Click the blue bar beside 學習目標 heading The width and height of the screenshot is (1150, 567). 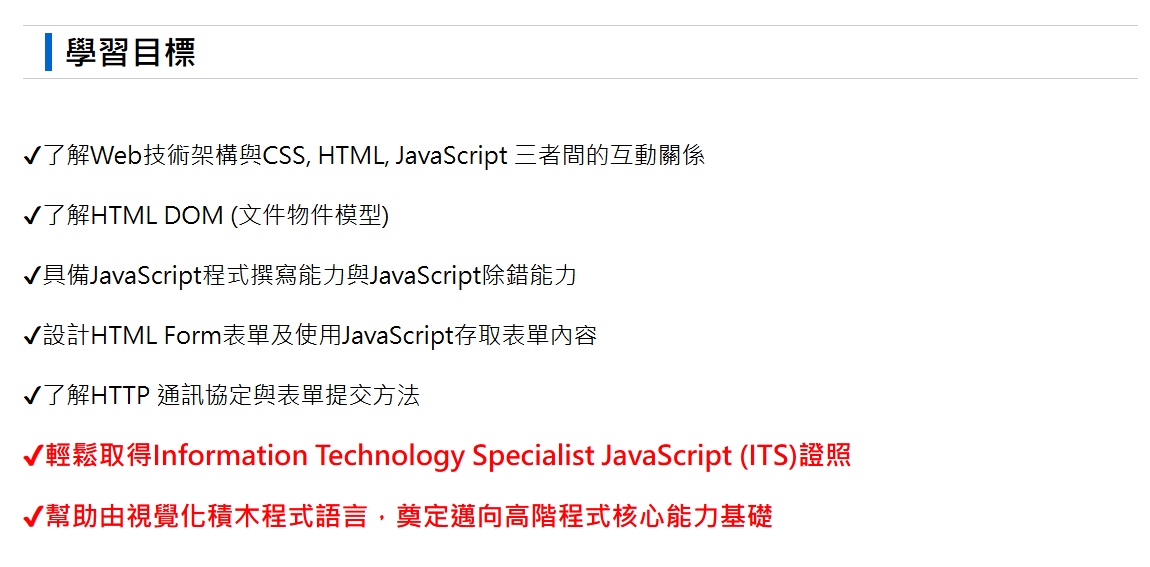[48, 52]
